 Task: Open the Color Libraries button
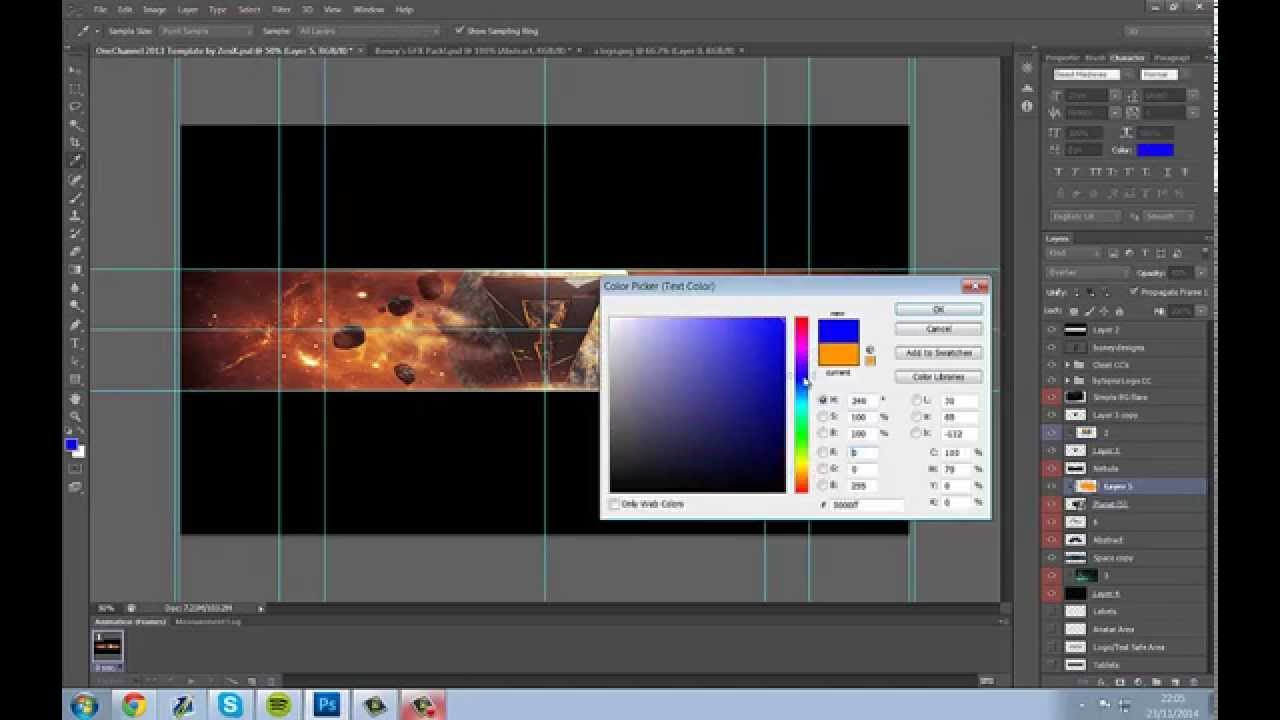click(x=938, y=377)
